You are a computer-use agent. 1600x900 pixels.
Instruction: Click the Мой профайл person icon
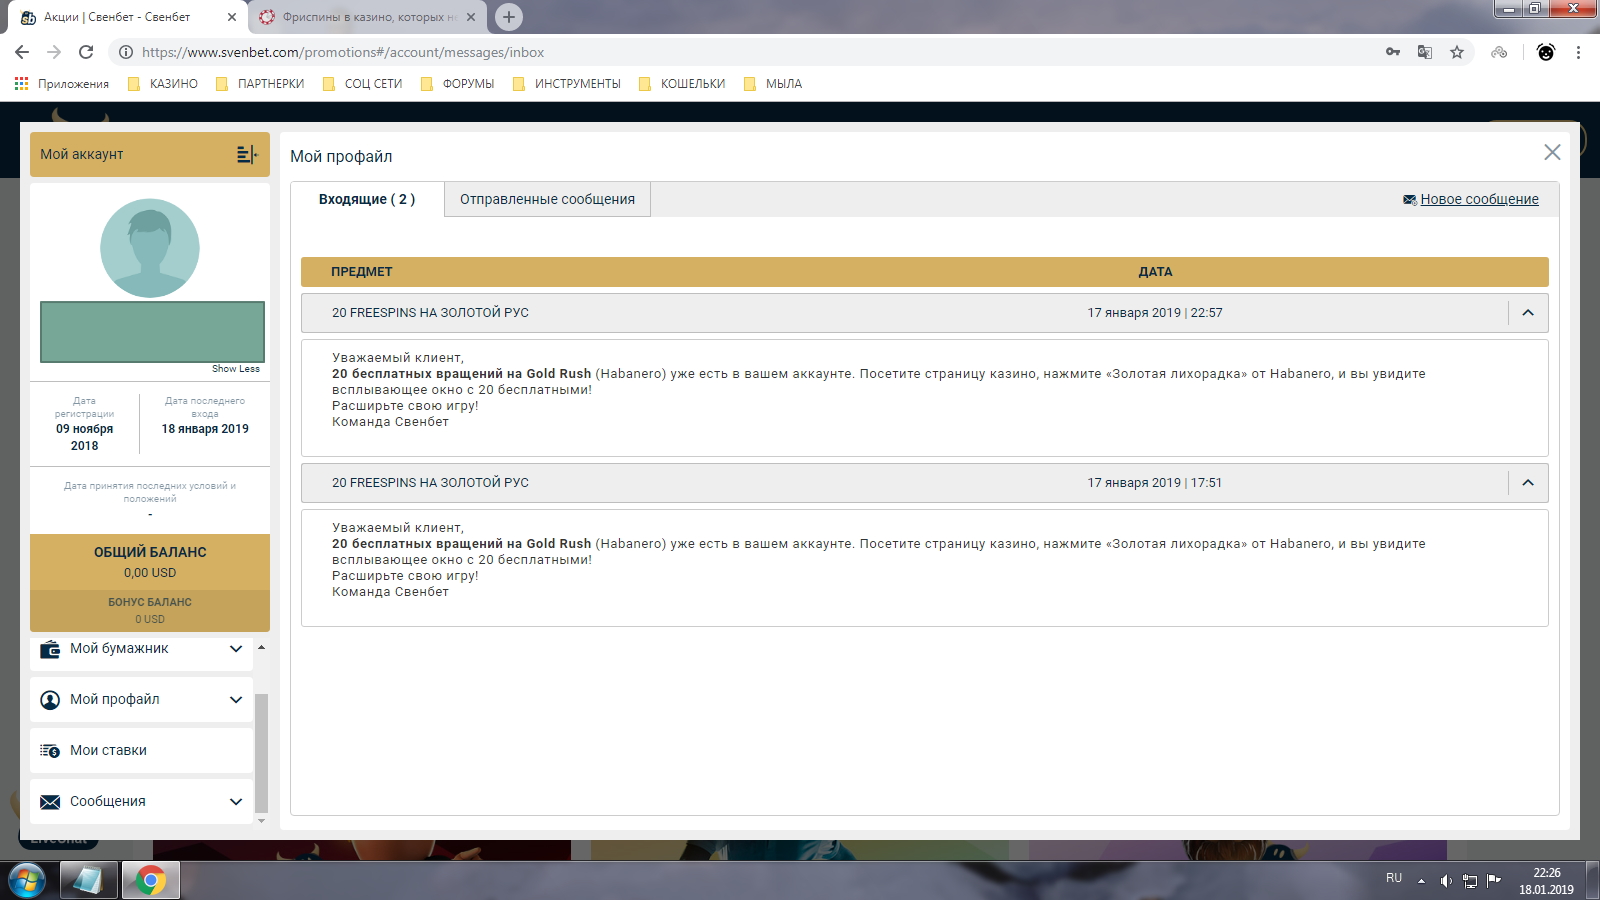point(50,700)
